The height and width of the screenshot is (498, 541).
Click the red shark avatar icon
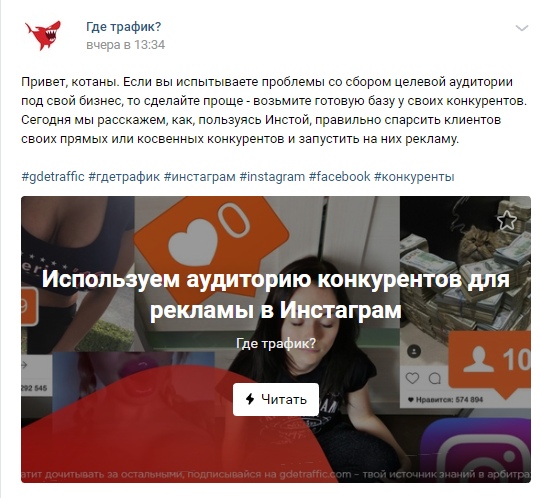click(x=44, y=36)
